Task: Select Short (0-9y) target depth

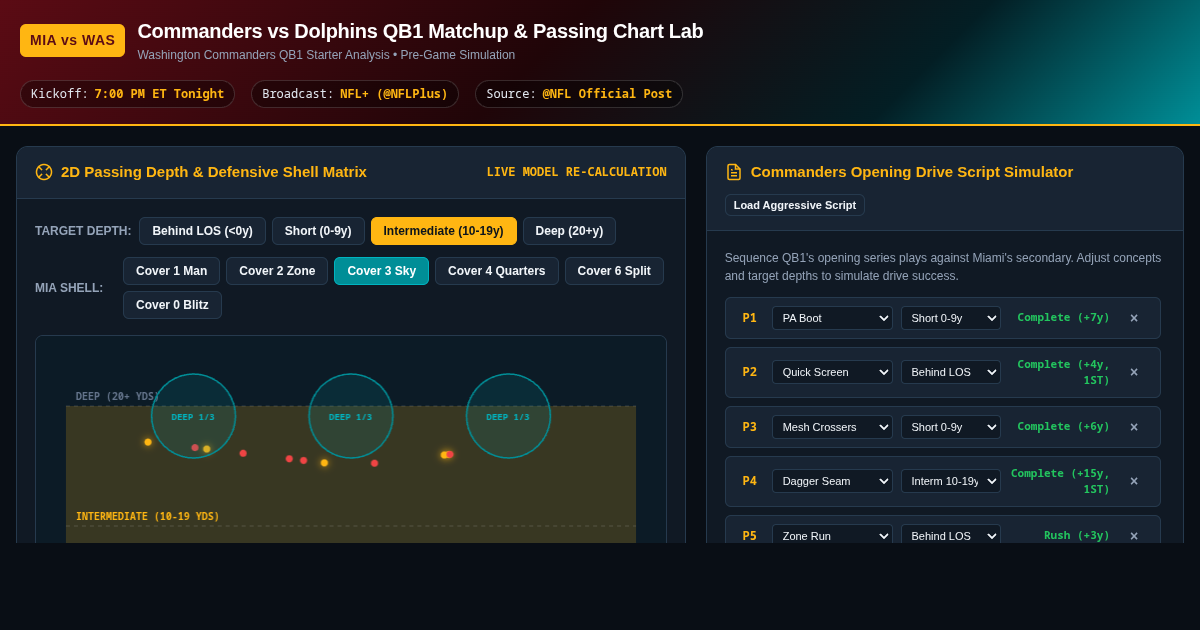Action: point(318,231)
